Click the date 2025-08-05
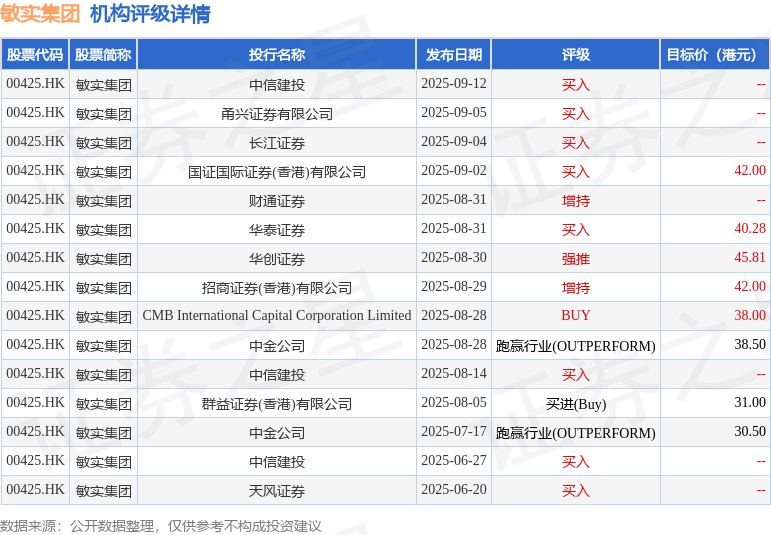This screenshot has width=771, height=535. 454,402
